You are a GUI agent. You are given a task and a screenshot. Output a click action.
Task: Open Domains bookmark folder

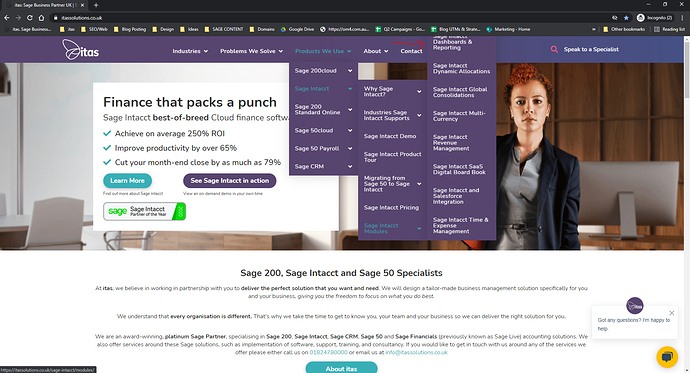click(262, 29)
